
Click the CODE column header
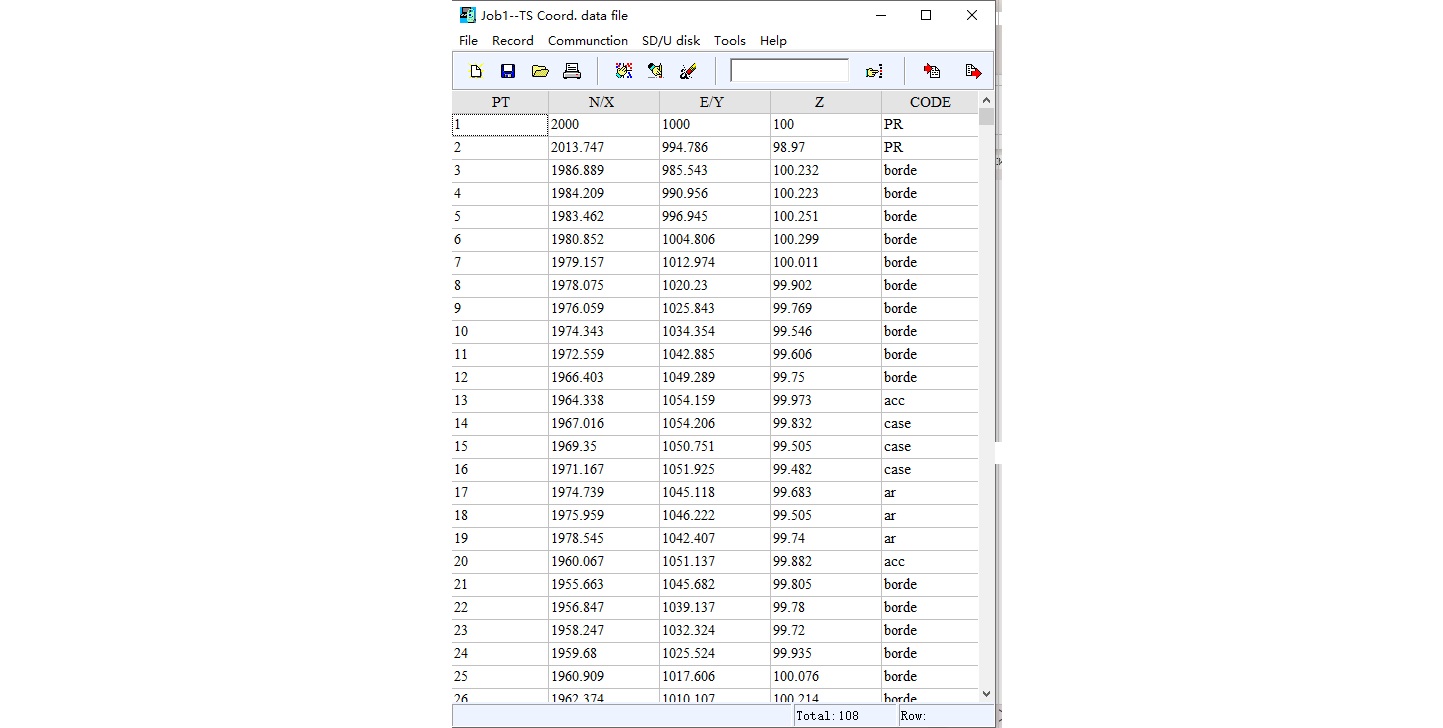[929, 102]
